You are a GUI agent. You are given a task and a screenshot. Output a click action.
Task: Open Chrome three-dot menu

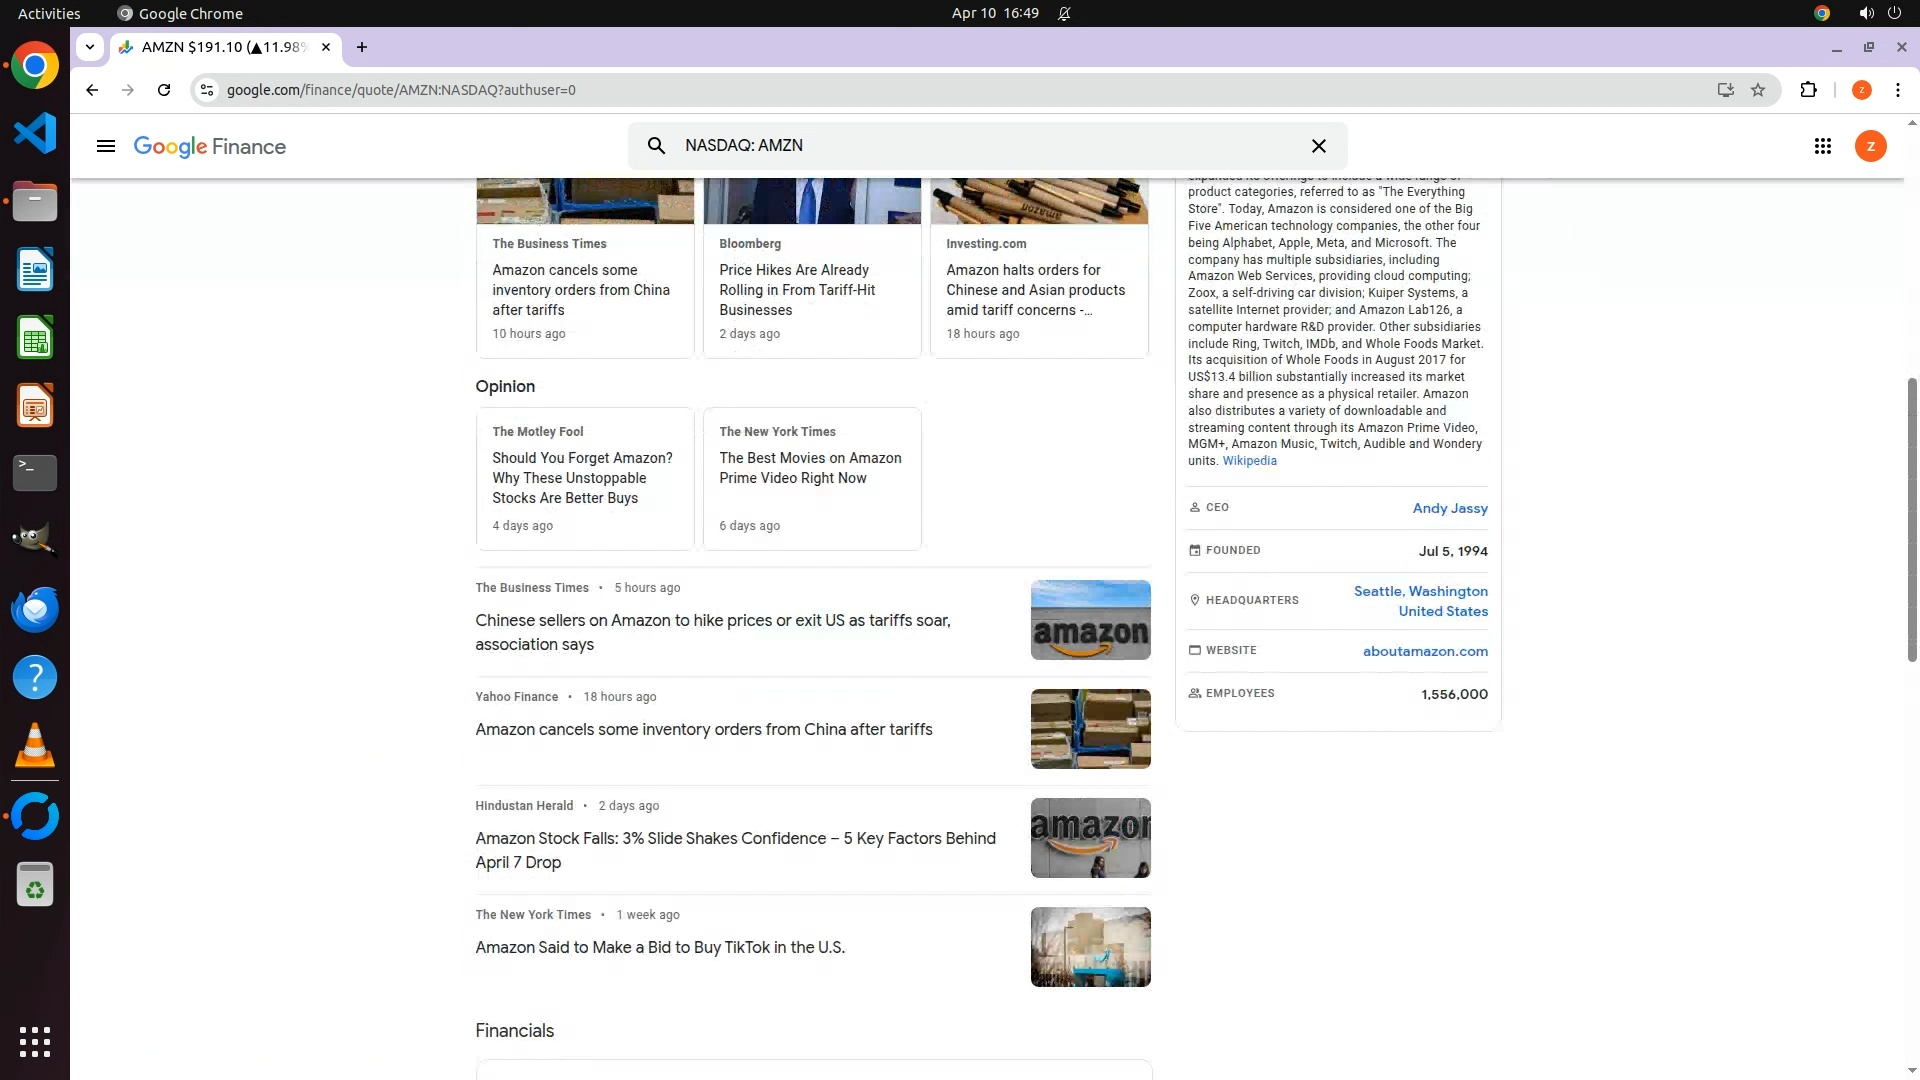(1897, 90)
